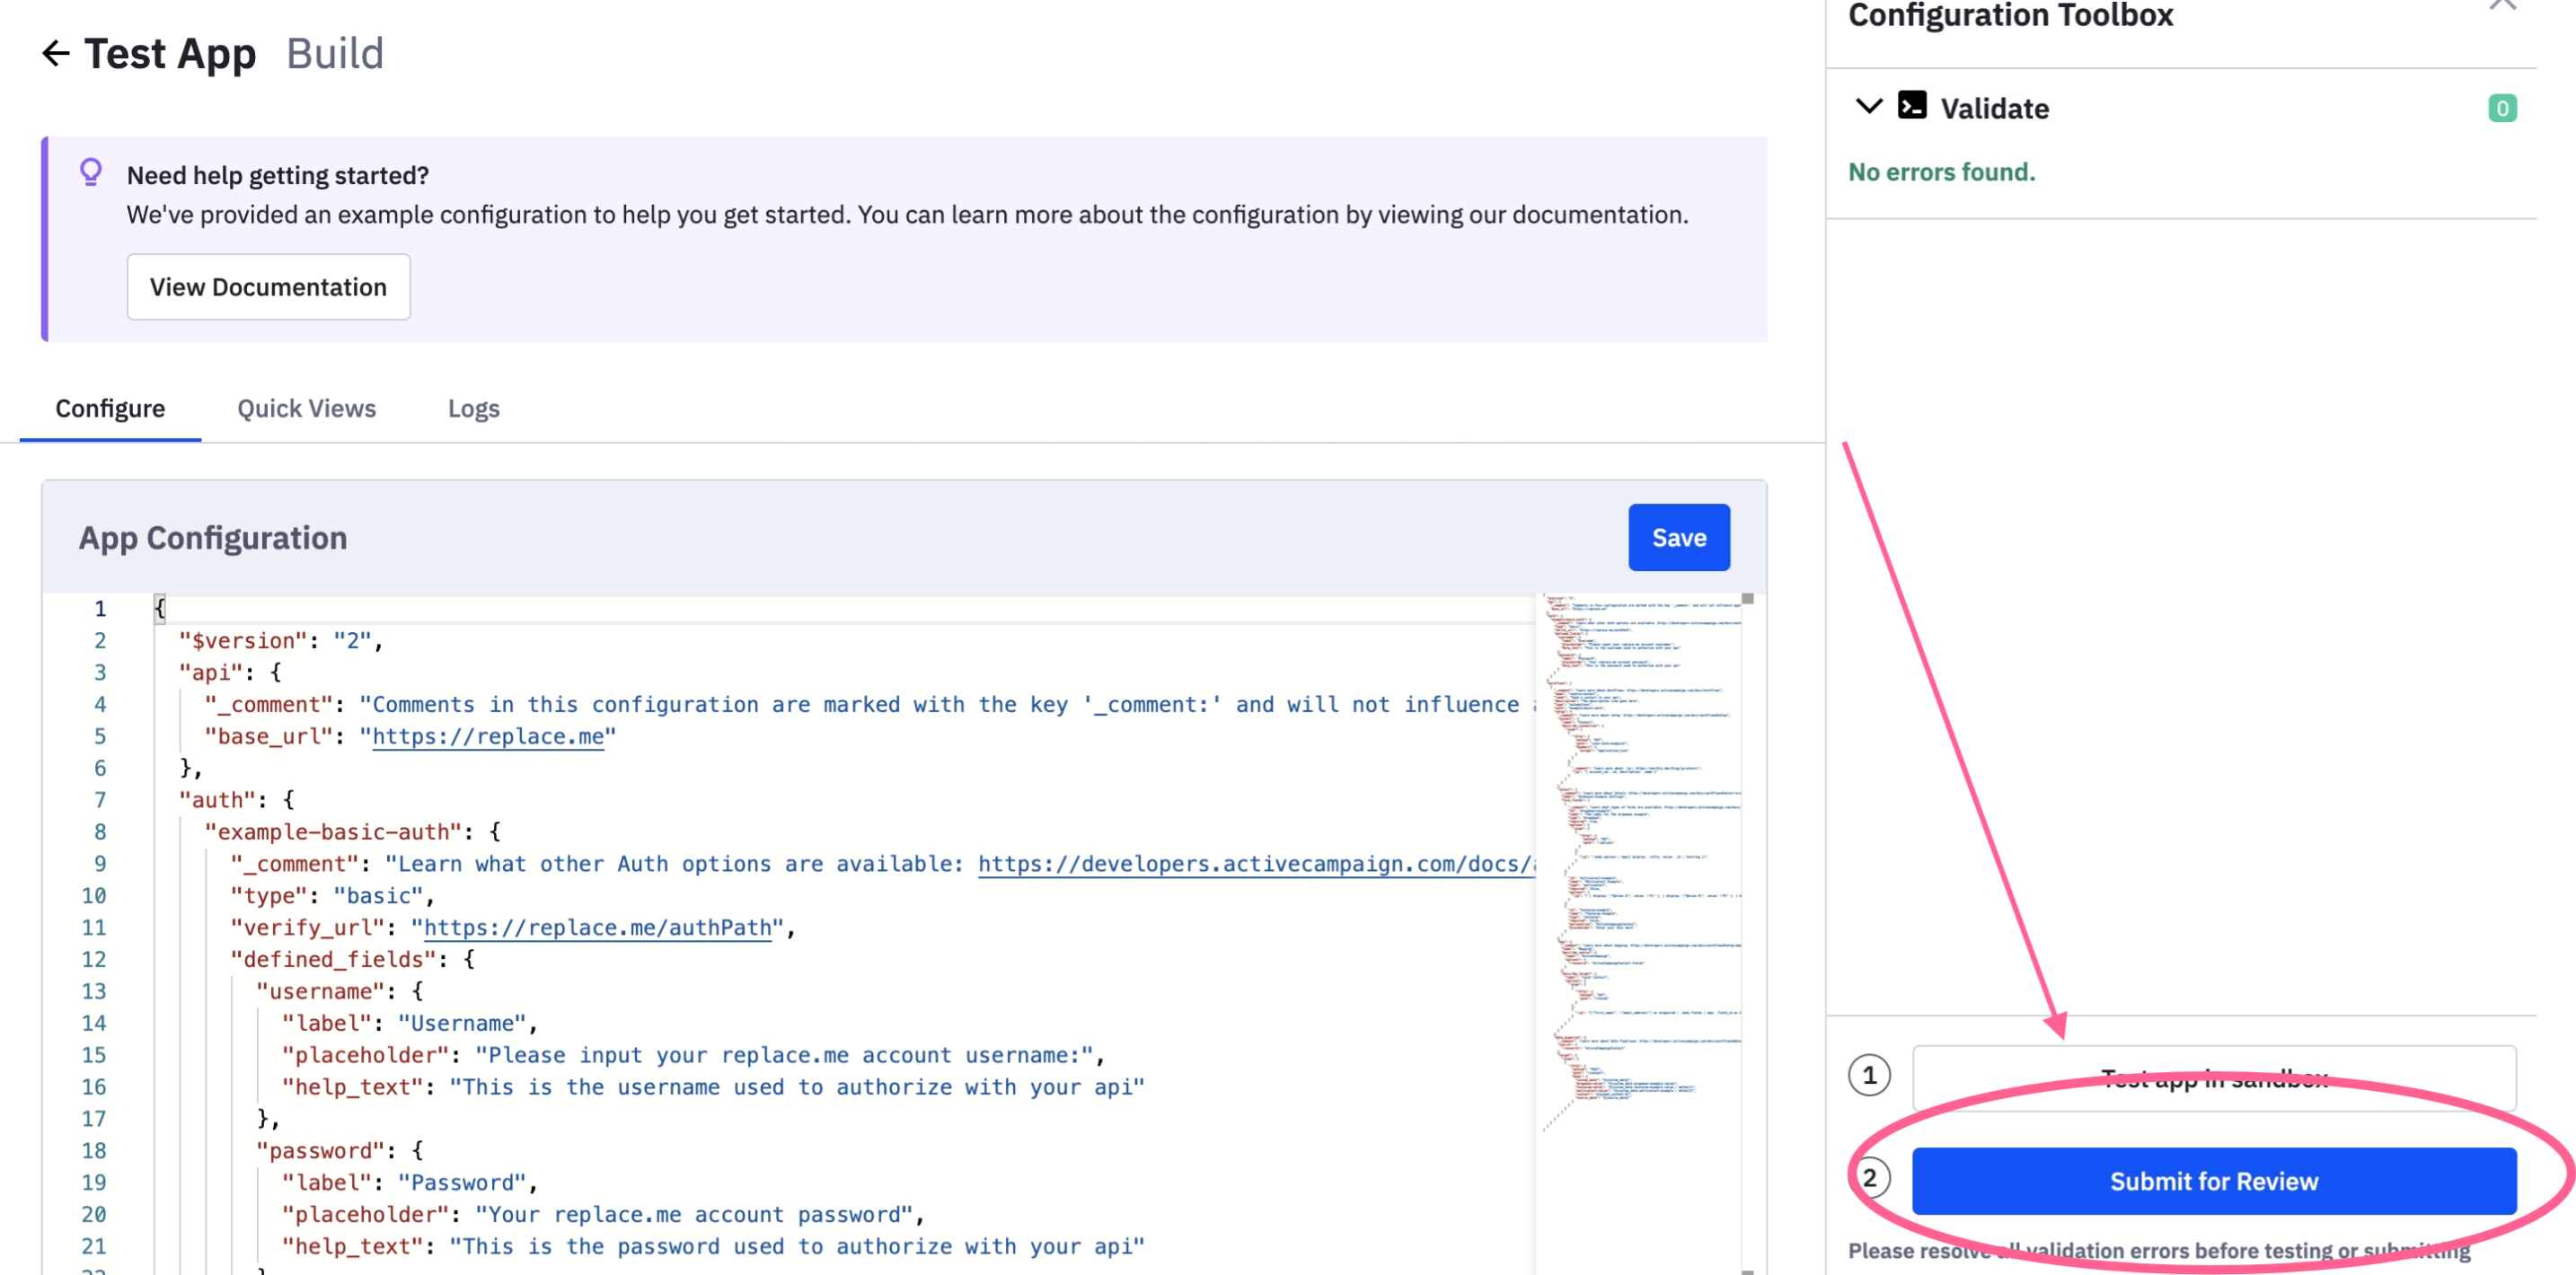Image resolution: width=2576 pixels, height=1275 pixels.
Task: Open the developers.activecampaign.com docs link
Action: click(x=1254, y=864)
